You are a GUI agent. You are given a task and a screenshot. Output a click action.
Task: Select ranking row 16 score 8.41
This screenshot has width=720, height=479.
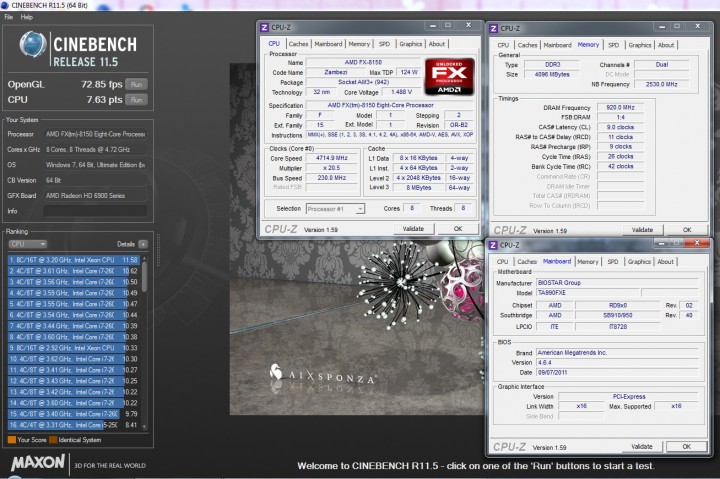[73, 425]
